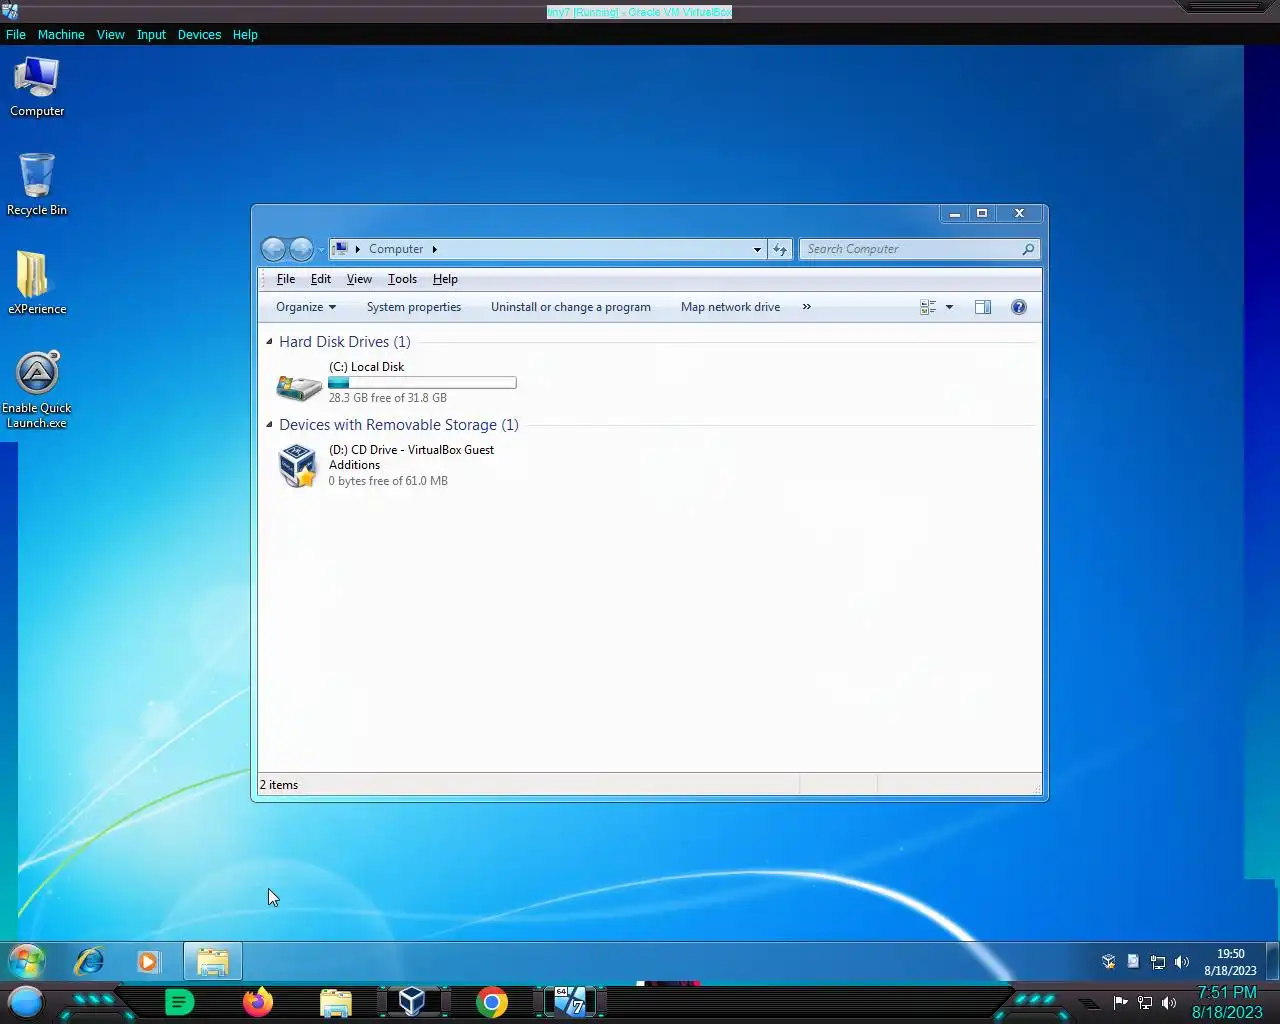
Task: Click the search magnifier icon
Action: coord(1028,249)
